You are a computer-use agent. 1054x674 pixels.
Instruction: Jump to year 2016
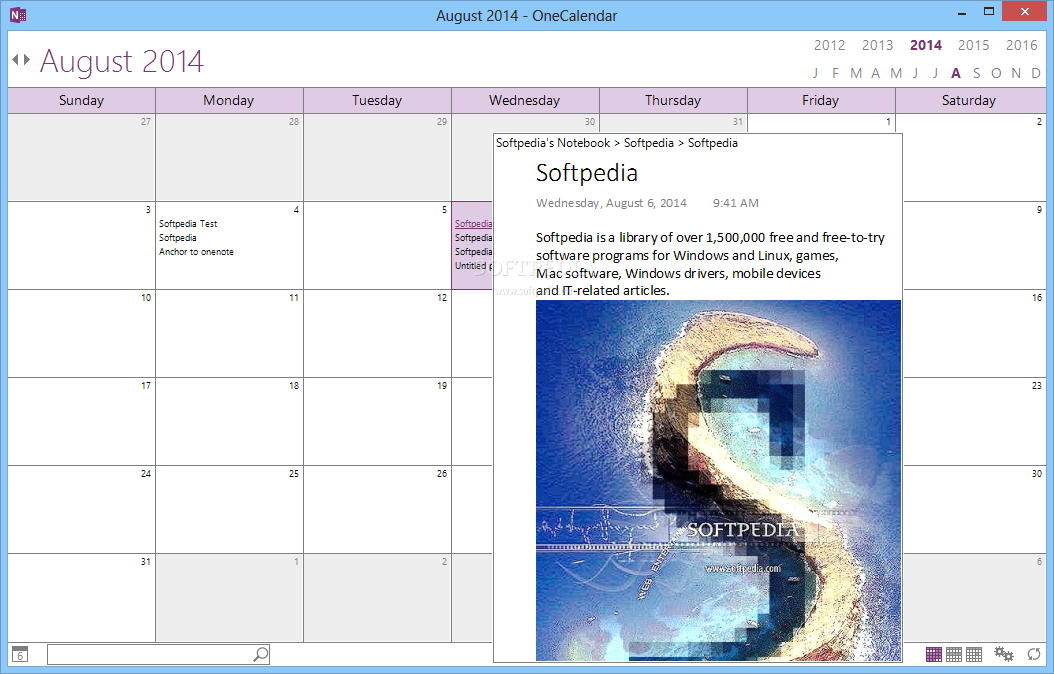click(x=1021, y=45)
